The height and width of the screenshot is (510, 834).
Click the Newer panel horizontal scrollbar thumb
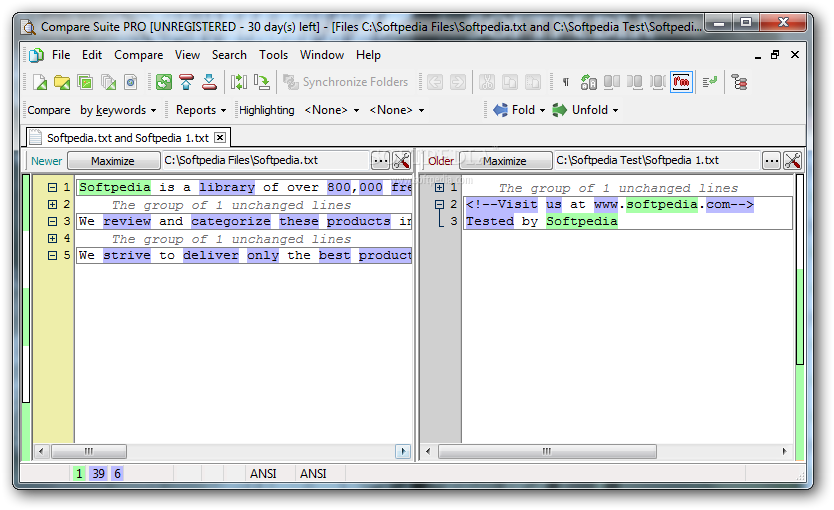(88, 452)
